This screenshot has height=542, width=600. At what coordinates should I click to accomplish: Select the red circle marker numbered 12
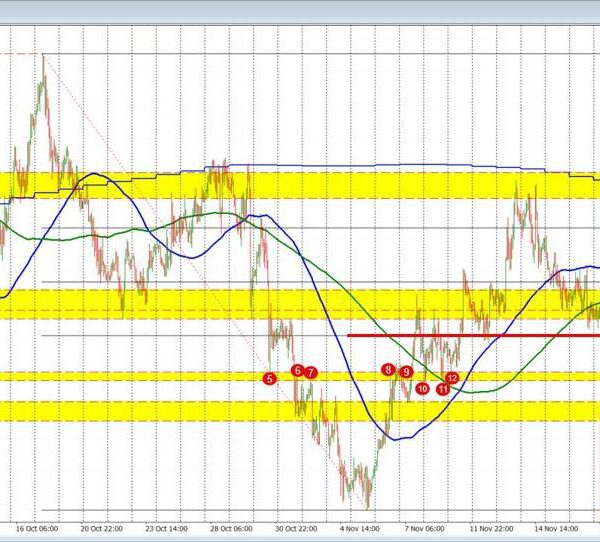pos(452,379)
